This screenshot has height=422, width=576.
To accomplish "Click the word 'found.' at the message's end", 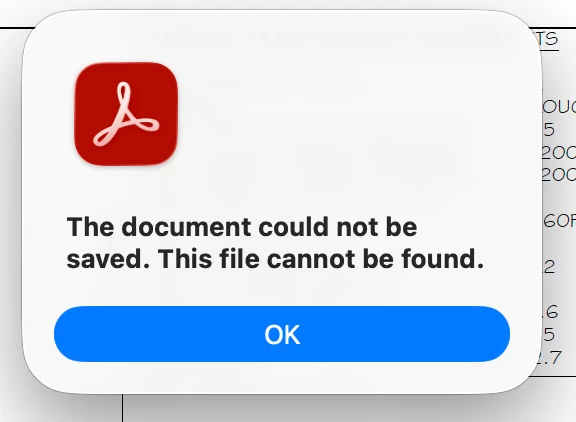I will [x=443, y=259].
